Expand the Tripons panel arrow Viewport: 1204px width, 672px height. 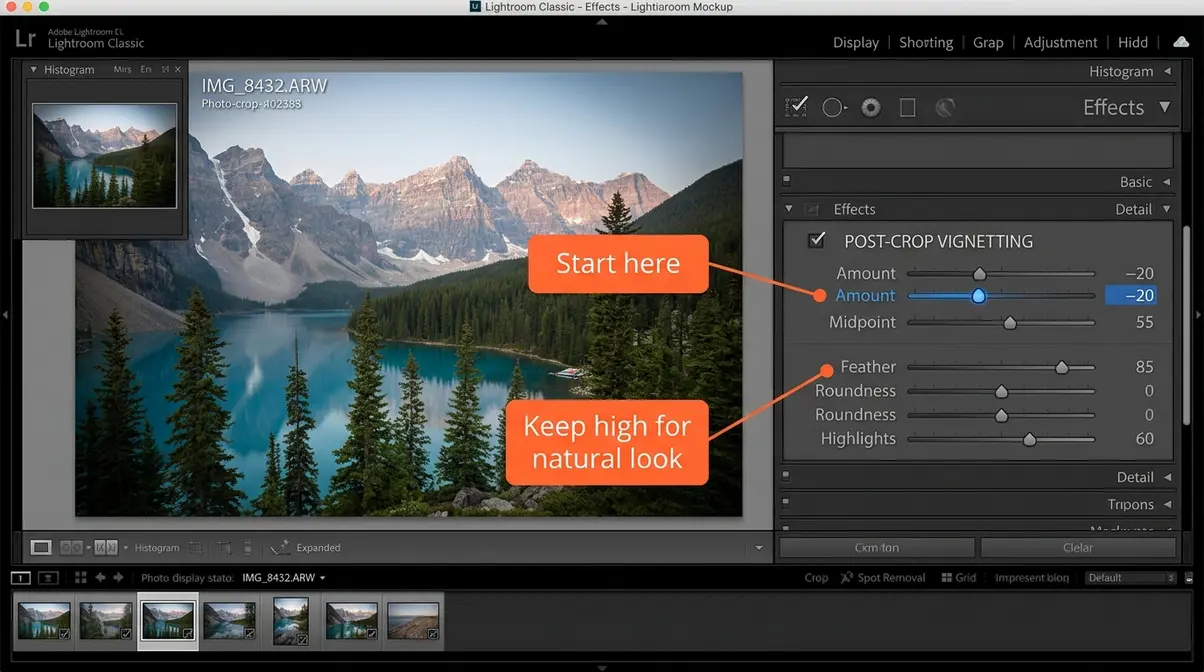tap(1166, 504)
